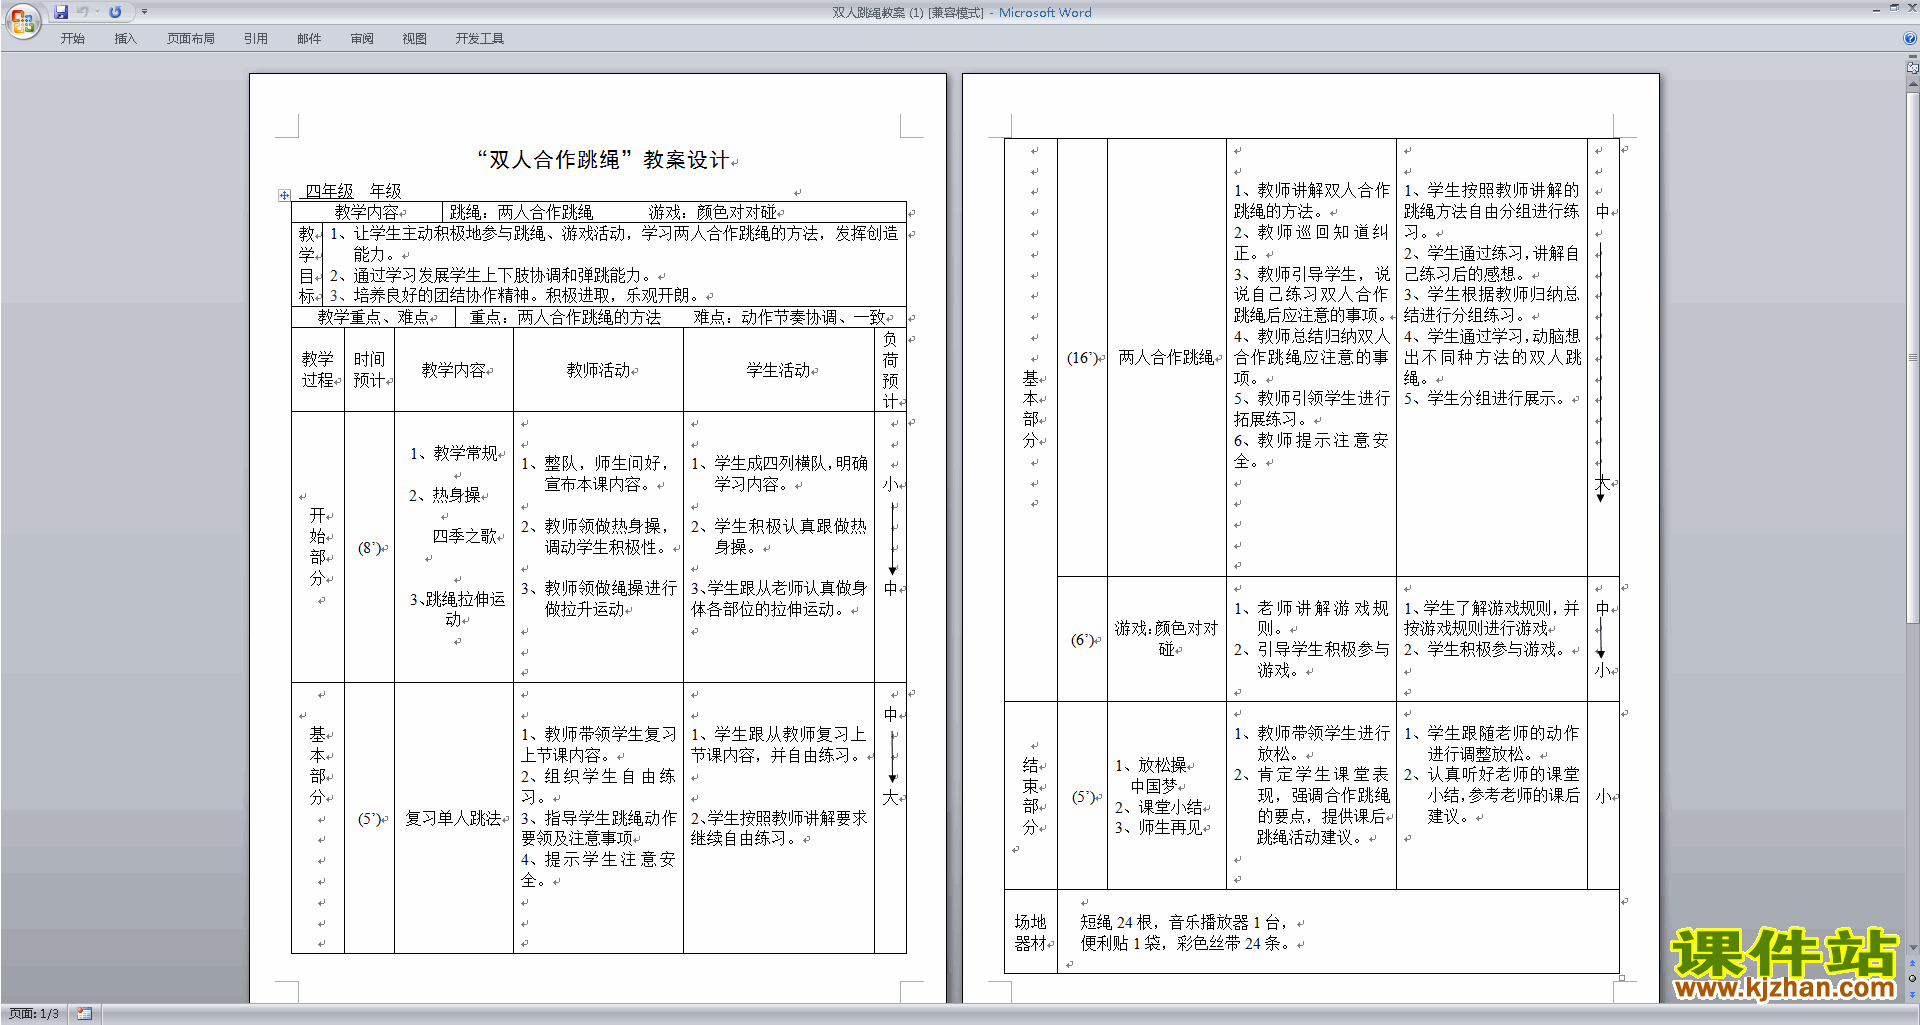Expand Customize Quick Access Toolbar dropdown
1920x1025 pixels.
[144, 12]
